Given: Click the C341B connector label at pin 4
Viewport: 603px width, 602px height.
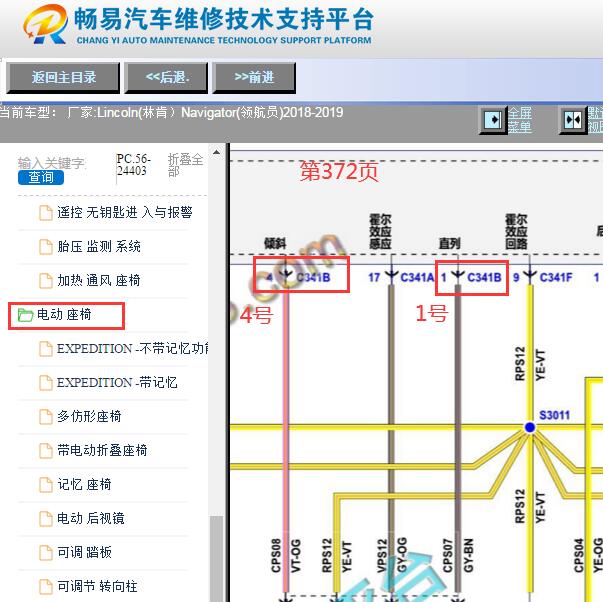Looking at the screenshot, I should pos(313,277).
